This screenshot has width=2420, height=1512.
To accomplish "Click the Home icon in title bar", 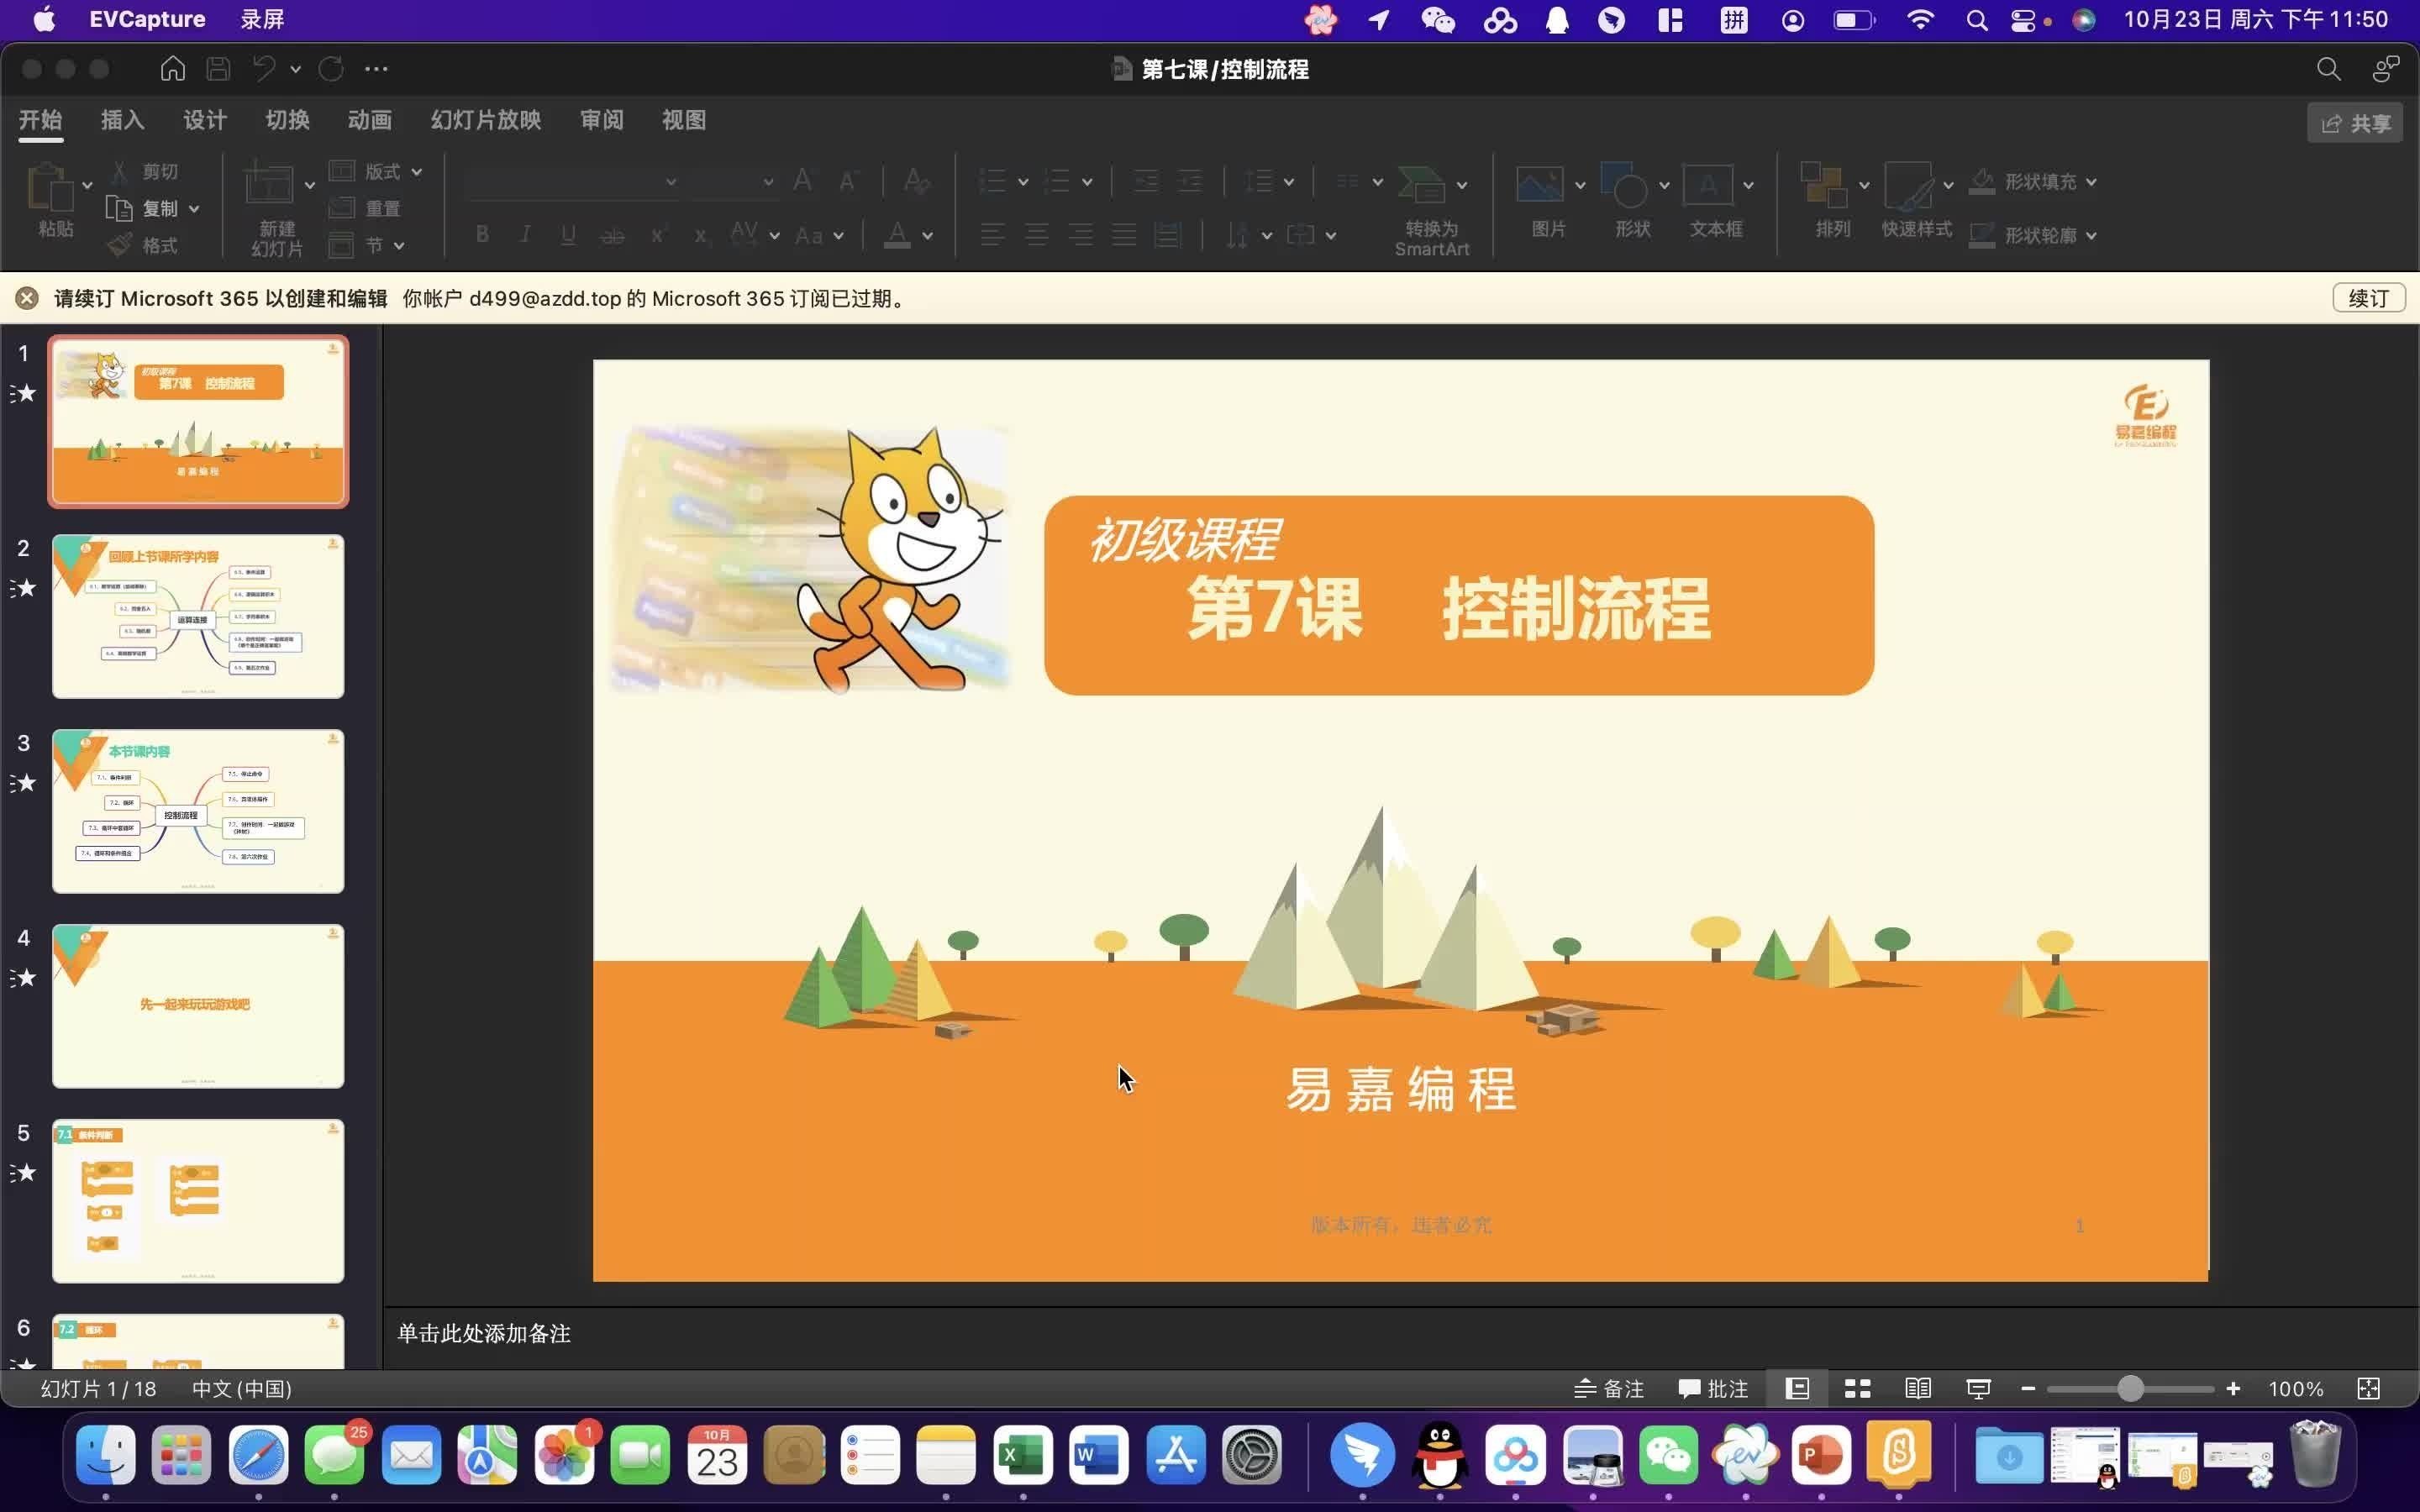I will 173,69.
